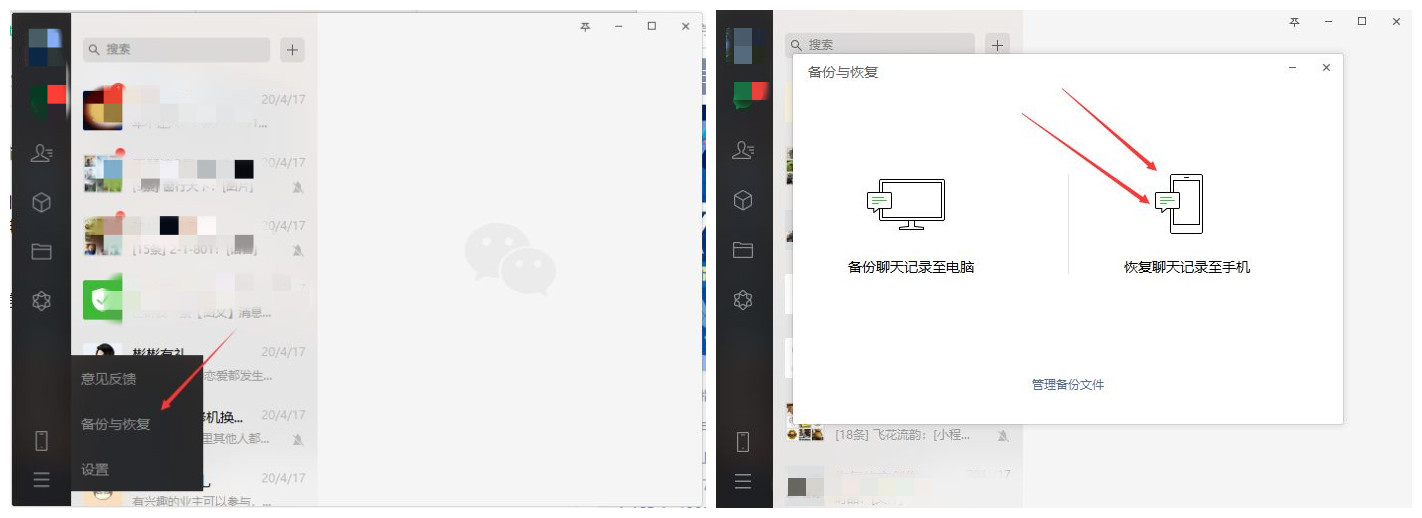Close the right WeChat window
1422x518 pixels.
(1396, 21)
